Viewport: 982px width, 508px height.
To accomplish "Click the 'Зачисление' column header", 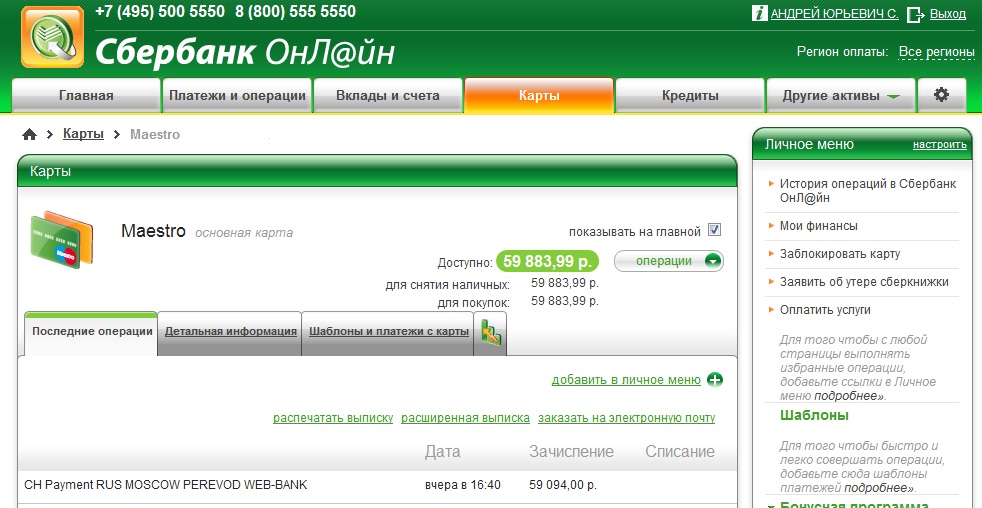I will [x=572, y=452].
